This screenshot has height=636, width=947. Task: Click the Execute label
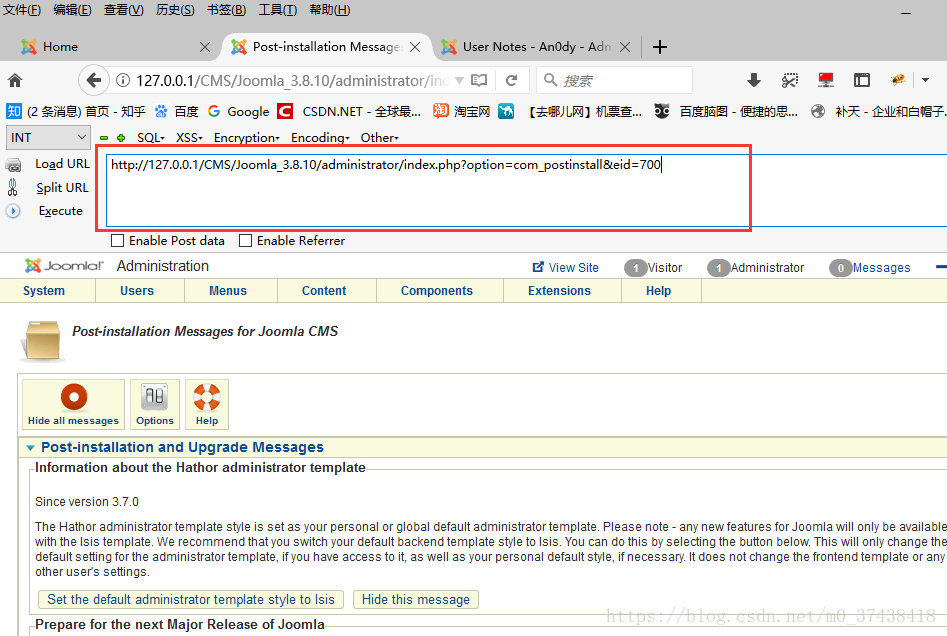pyautogui.click(x=60, y=211)
